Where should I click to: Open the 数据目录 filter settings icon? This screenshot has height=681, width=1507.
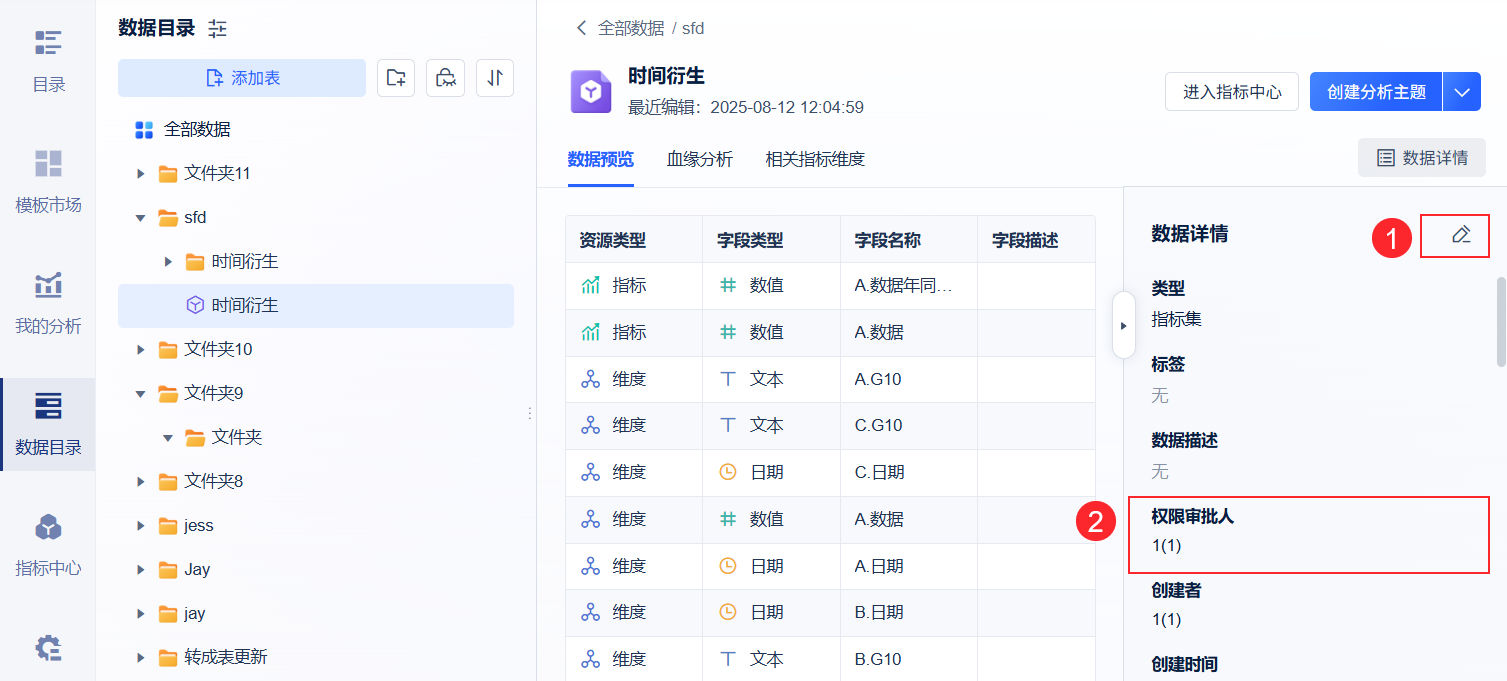tap(218, 29)
